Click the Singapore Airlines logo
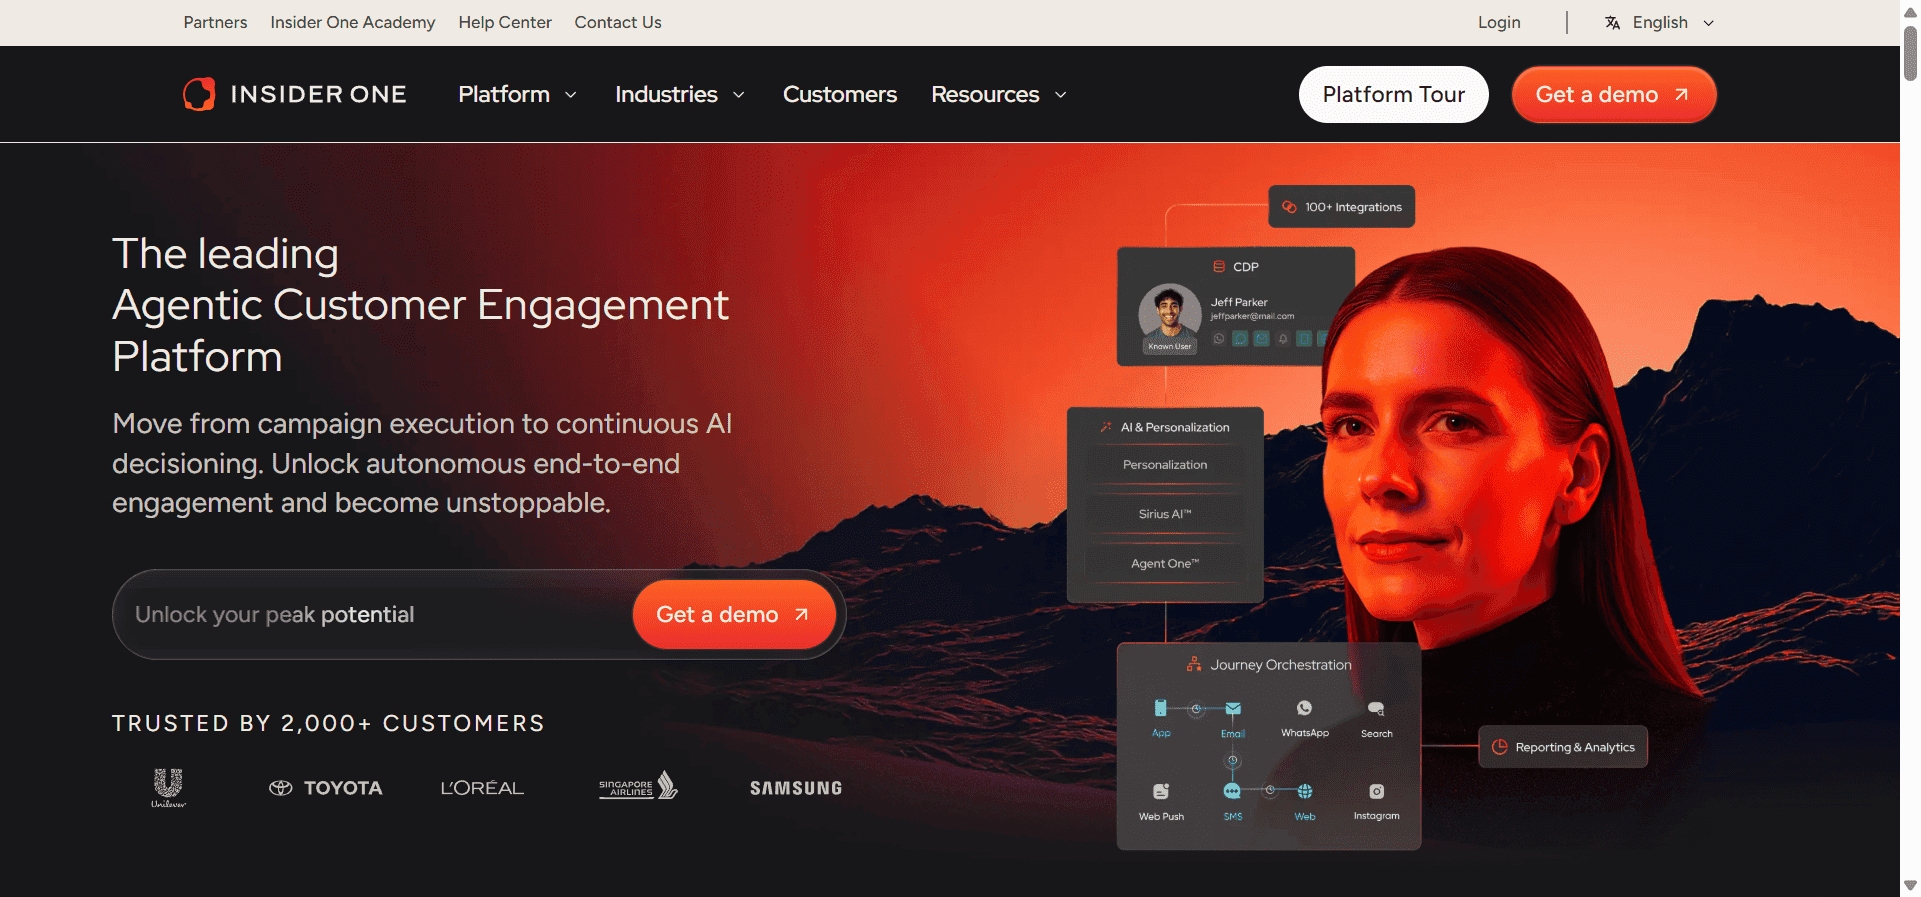 click(x=638, y=786)
